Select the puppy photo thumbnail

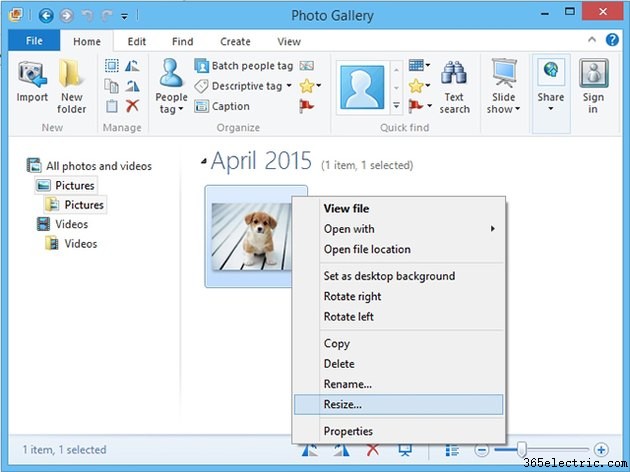tap(251, 236)
